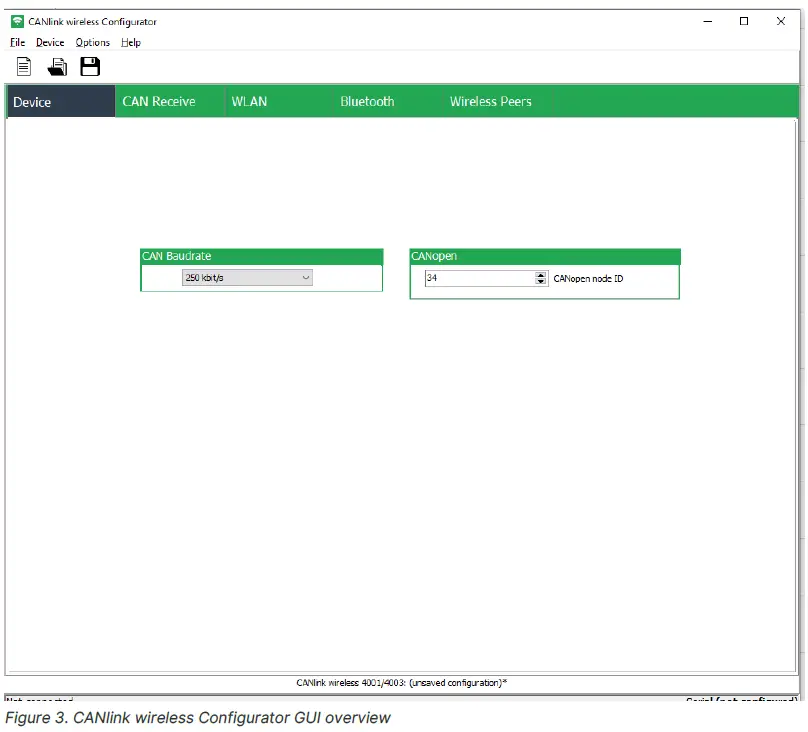
Task: Click the save floppy disk icon
Action: [90, 67]
